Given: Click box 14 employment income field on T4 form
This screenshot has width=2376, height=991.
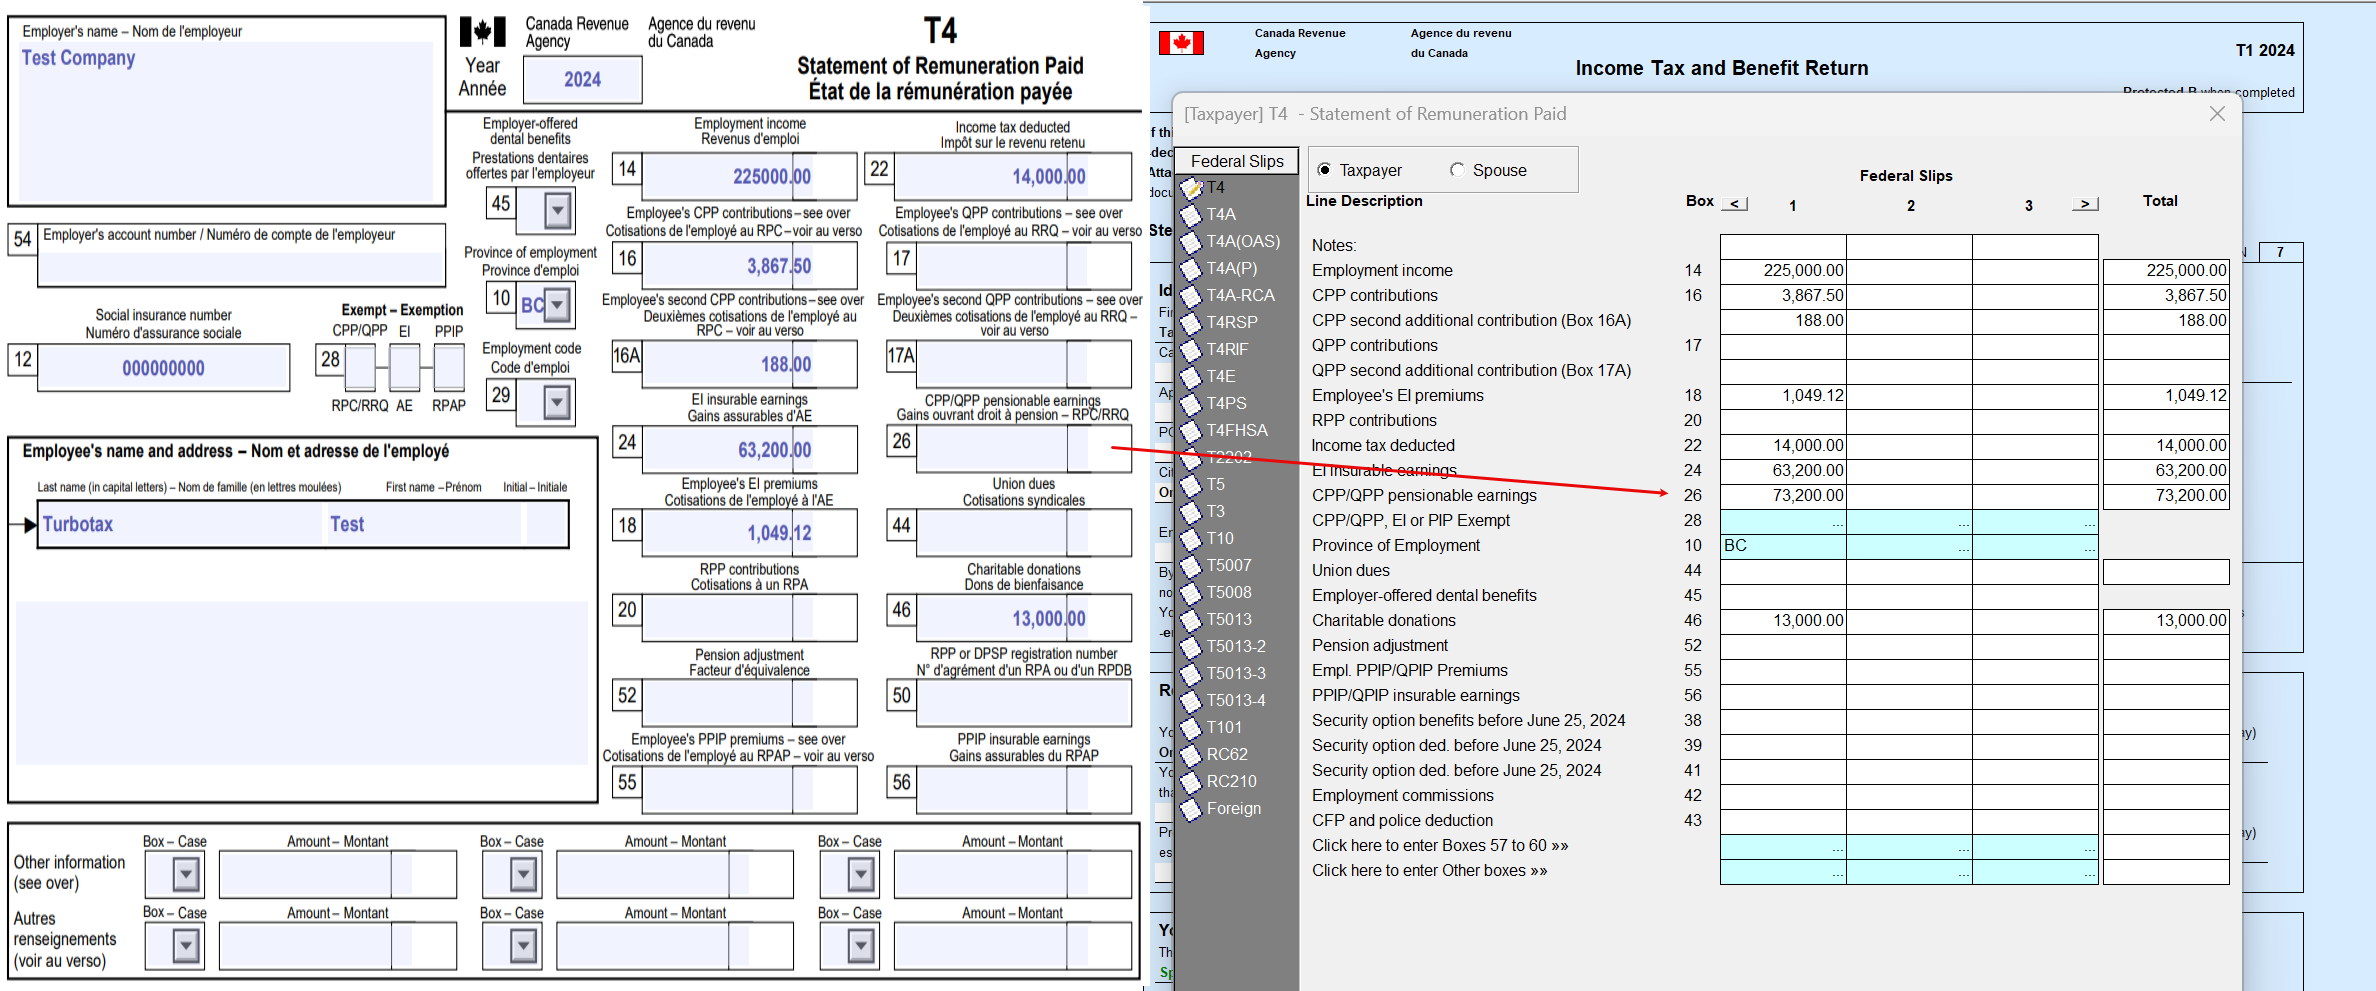Looking at the screenshot, I should (749, 177).
